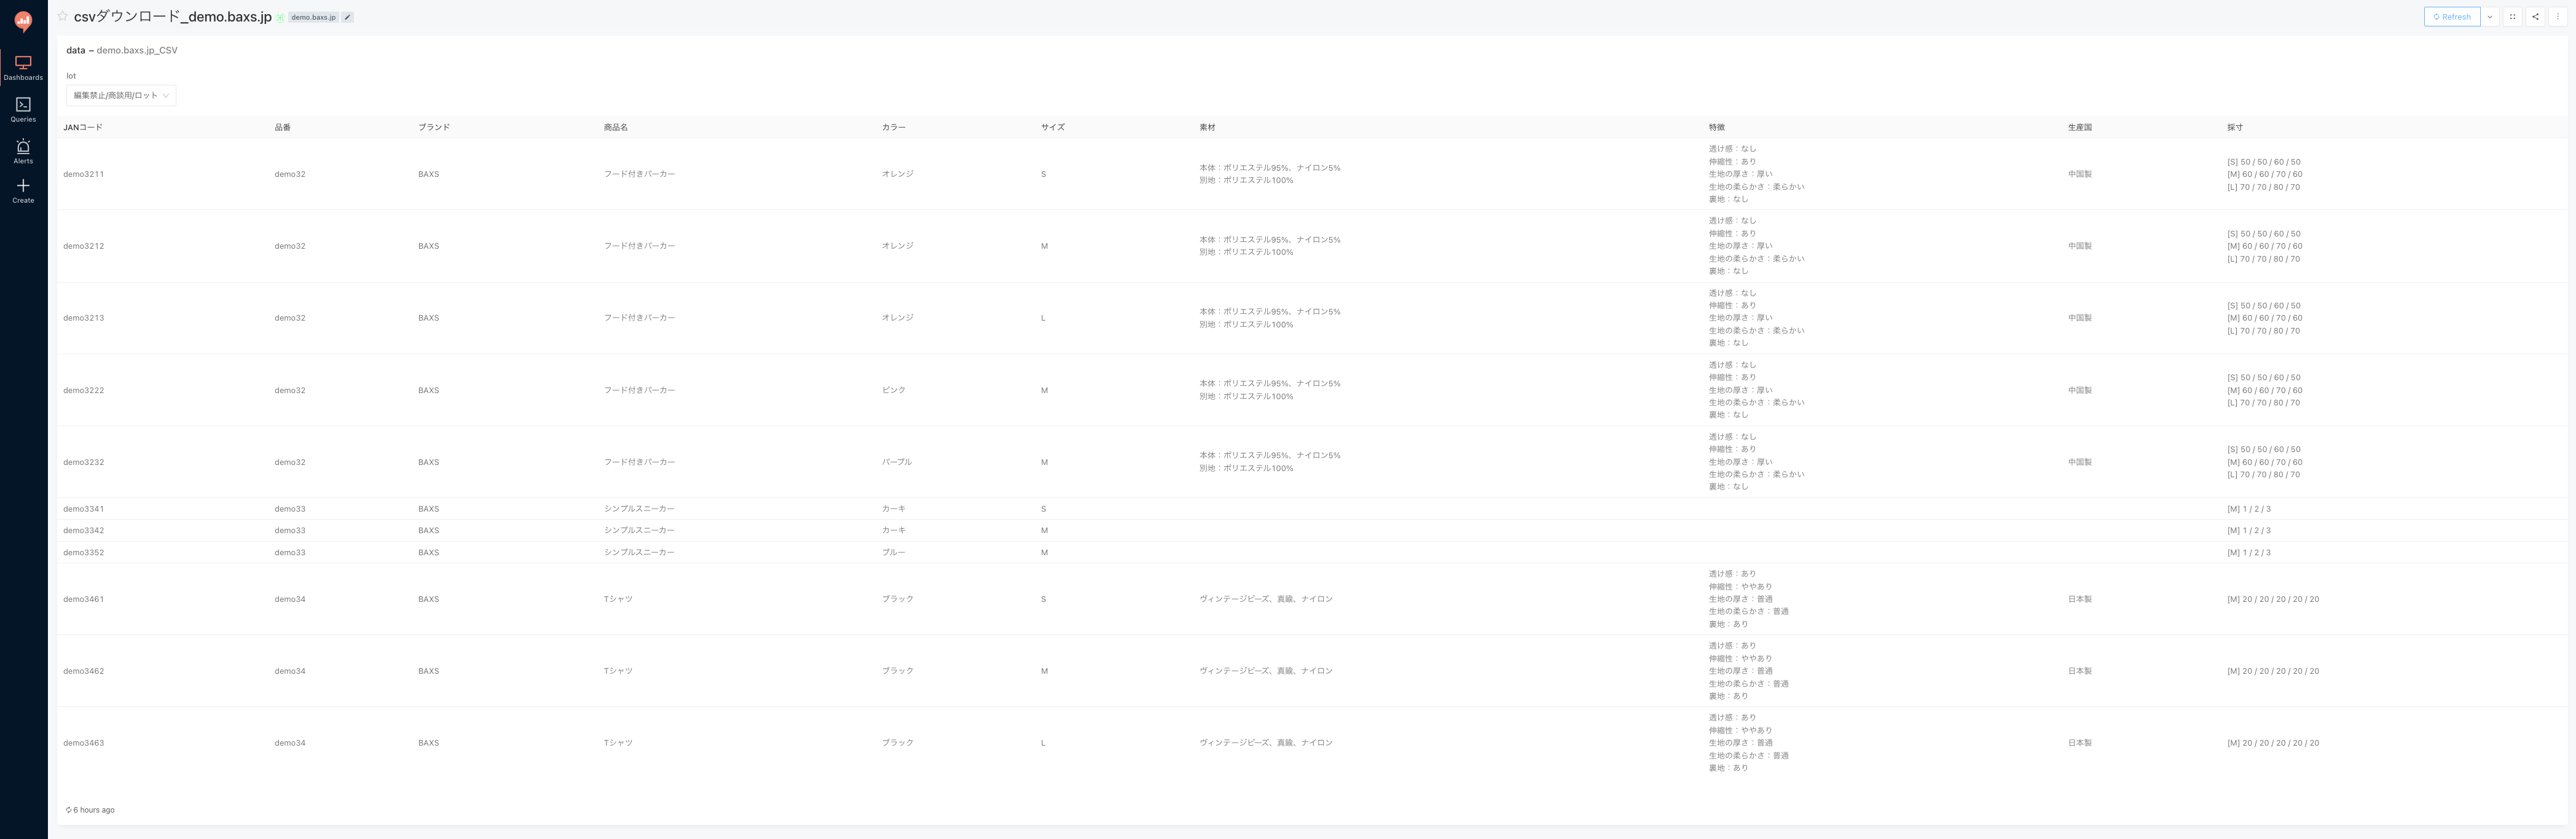Open the refresh interval dropdown arrow

[x=2489, y=17]
